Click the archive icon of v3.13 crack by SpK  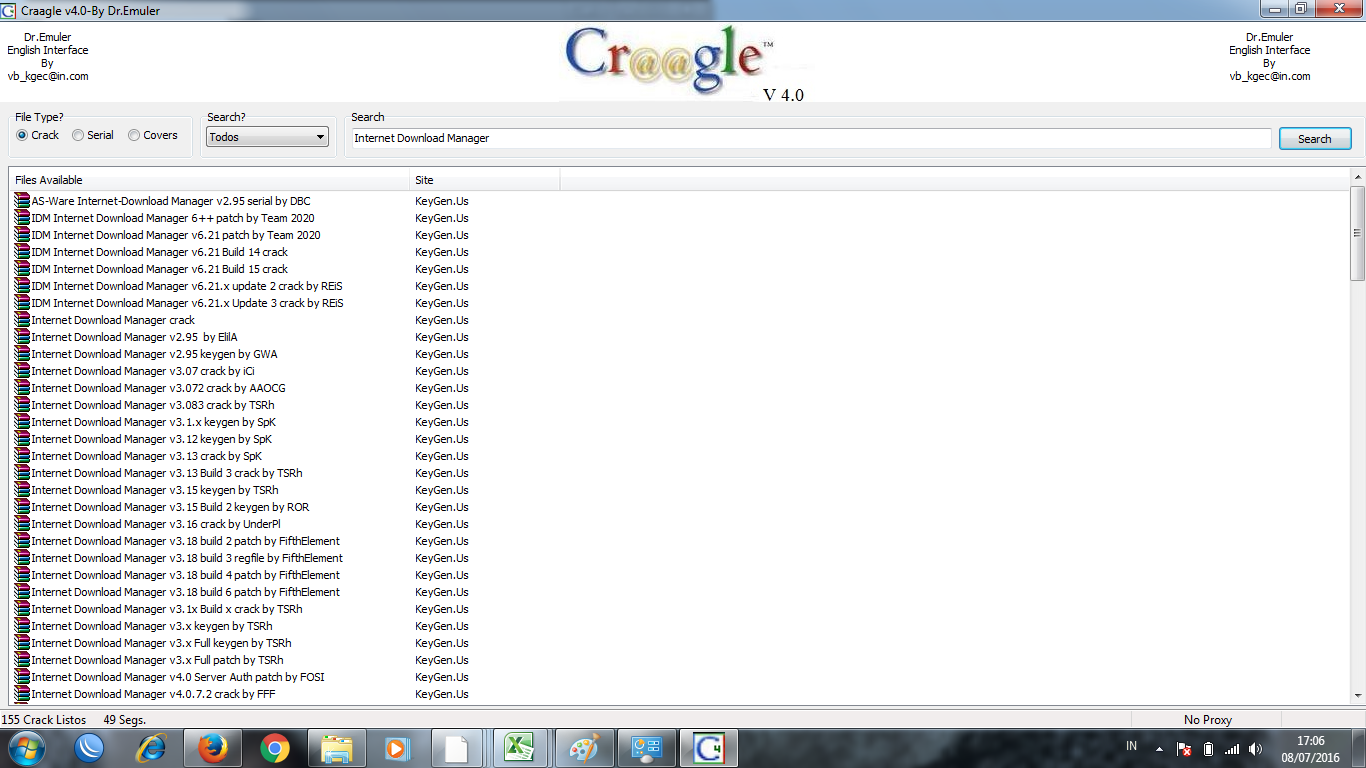point(22,456)
